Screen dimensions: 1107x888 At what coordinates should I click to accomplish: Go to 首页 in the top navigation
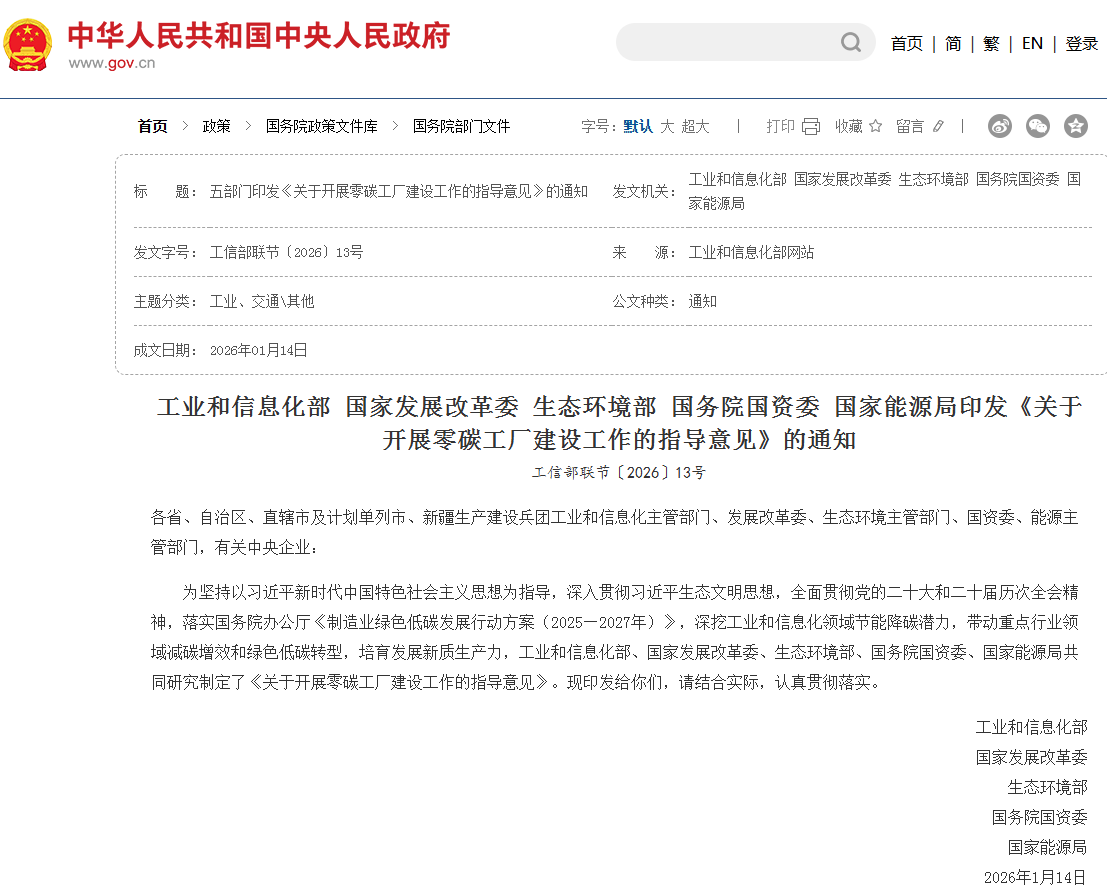coord(906,44)
